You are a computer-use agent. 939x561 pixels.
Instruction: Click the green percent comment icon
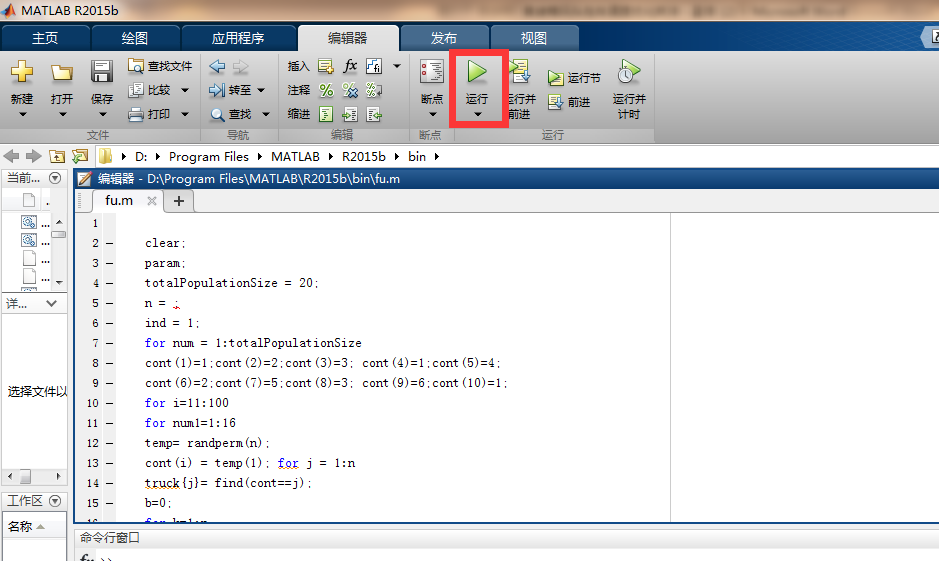[x=326, y=90]
